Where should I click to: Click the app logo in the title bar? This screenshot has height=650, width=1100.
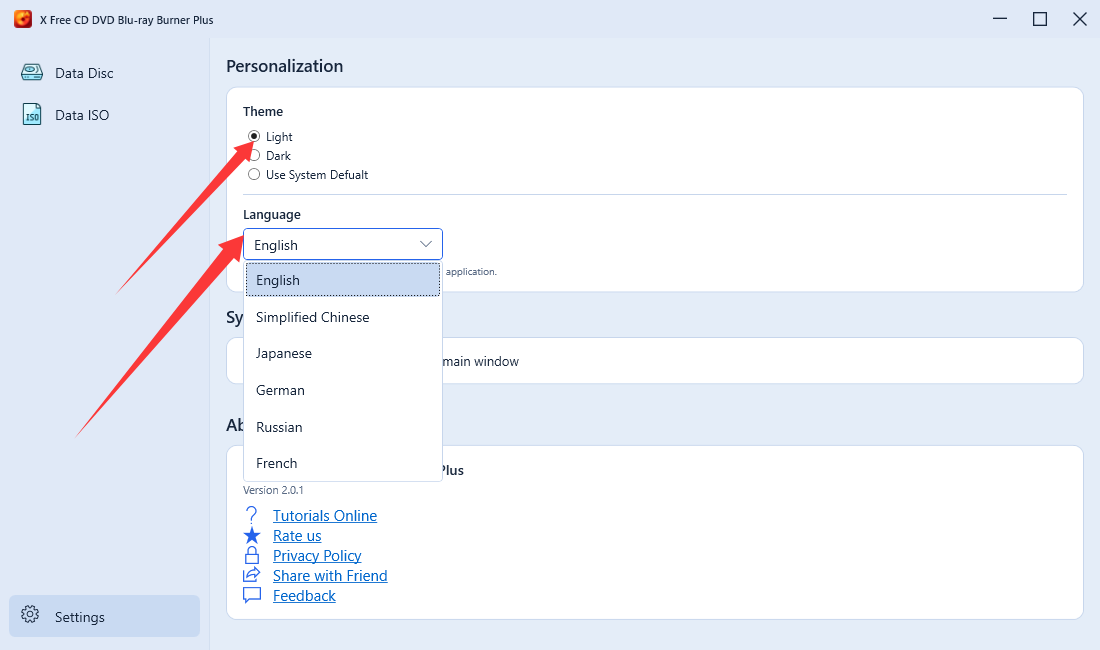pyautogui.click(x=23, y=19)
